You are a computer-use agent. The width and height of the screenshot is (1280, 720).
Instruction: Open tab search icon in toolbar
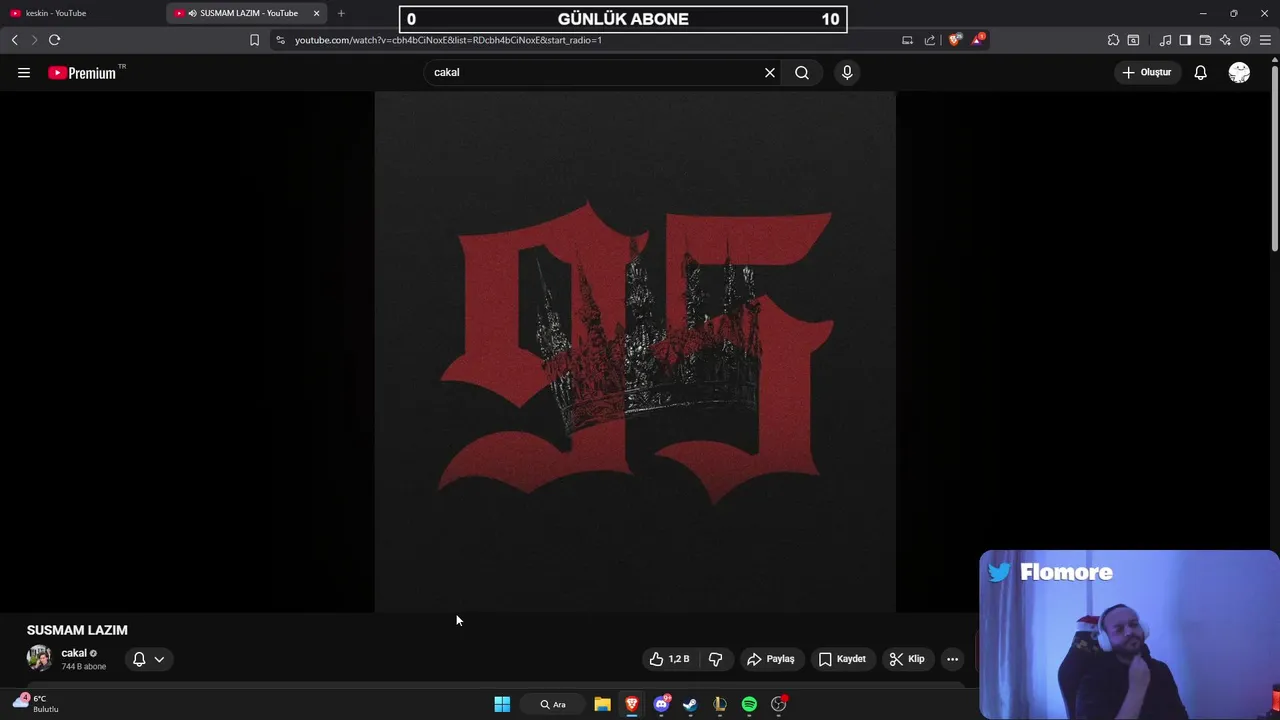click(x=1133, y=40)
